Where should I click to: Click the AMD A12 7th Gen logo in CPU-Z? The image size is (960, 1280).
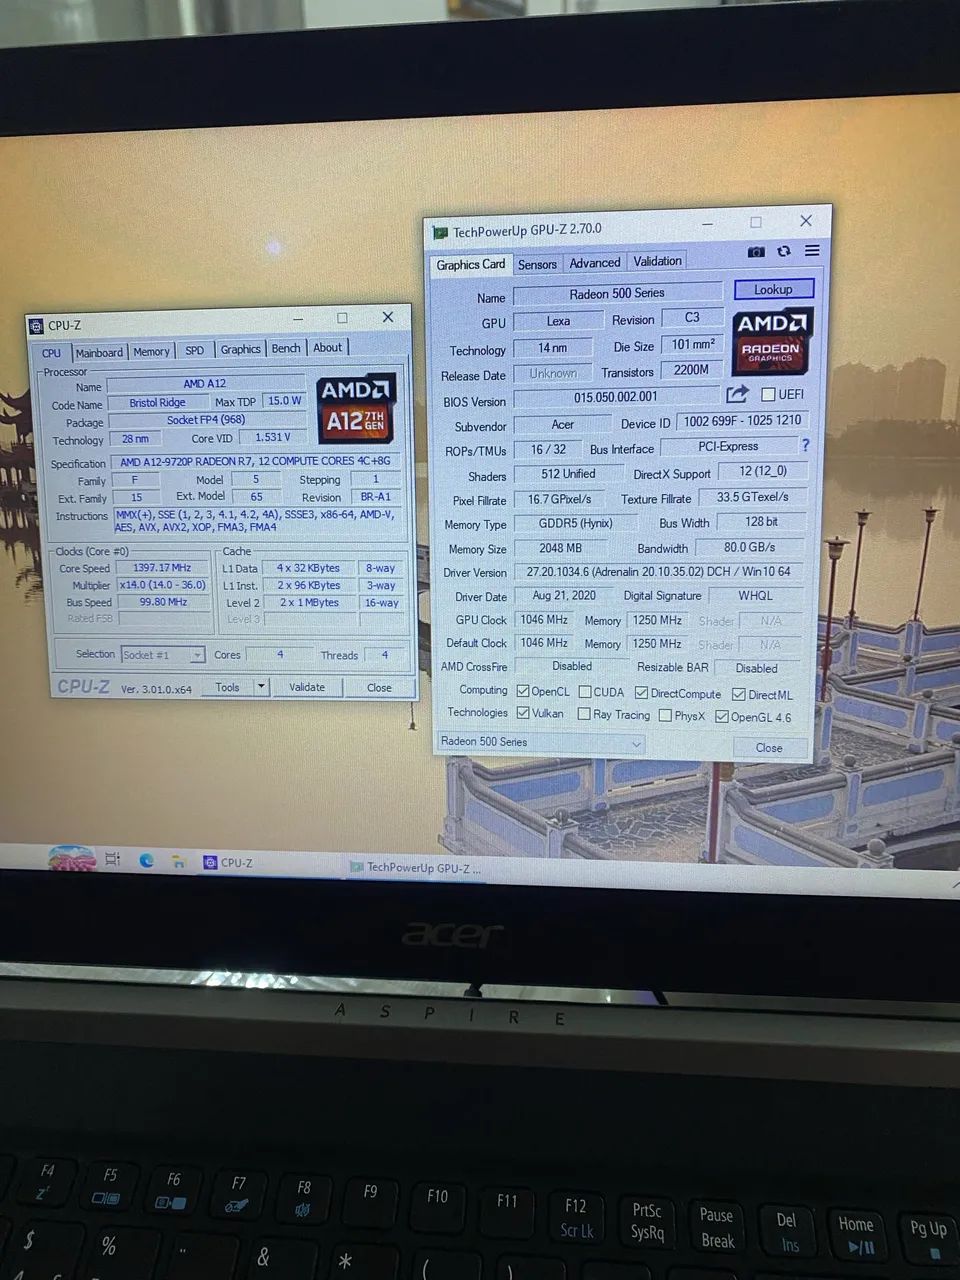pos(355,410)
